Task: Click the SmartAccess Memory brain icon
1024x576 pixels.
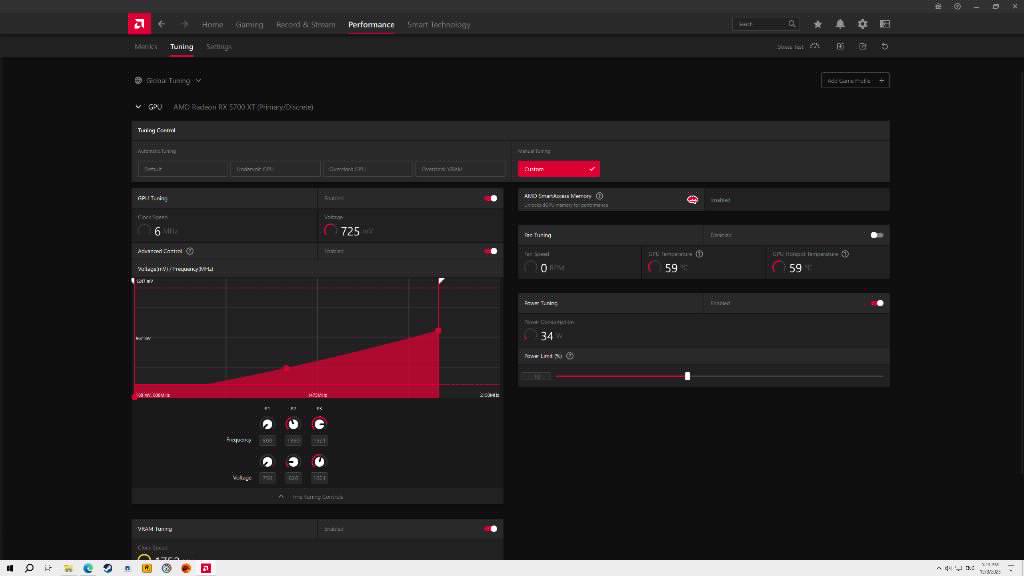Action: coord(692,199)
